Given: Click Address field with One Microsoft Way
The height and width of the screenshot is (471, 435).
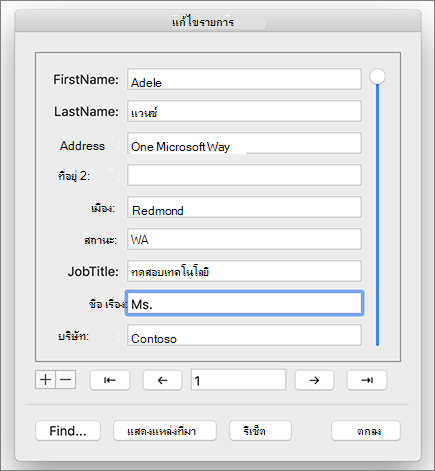Looking at the screenshot, I should [x=244, y=143].
